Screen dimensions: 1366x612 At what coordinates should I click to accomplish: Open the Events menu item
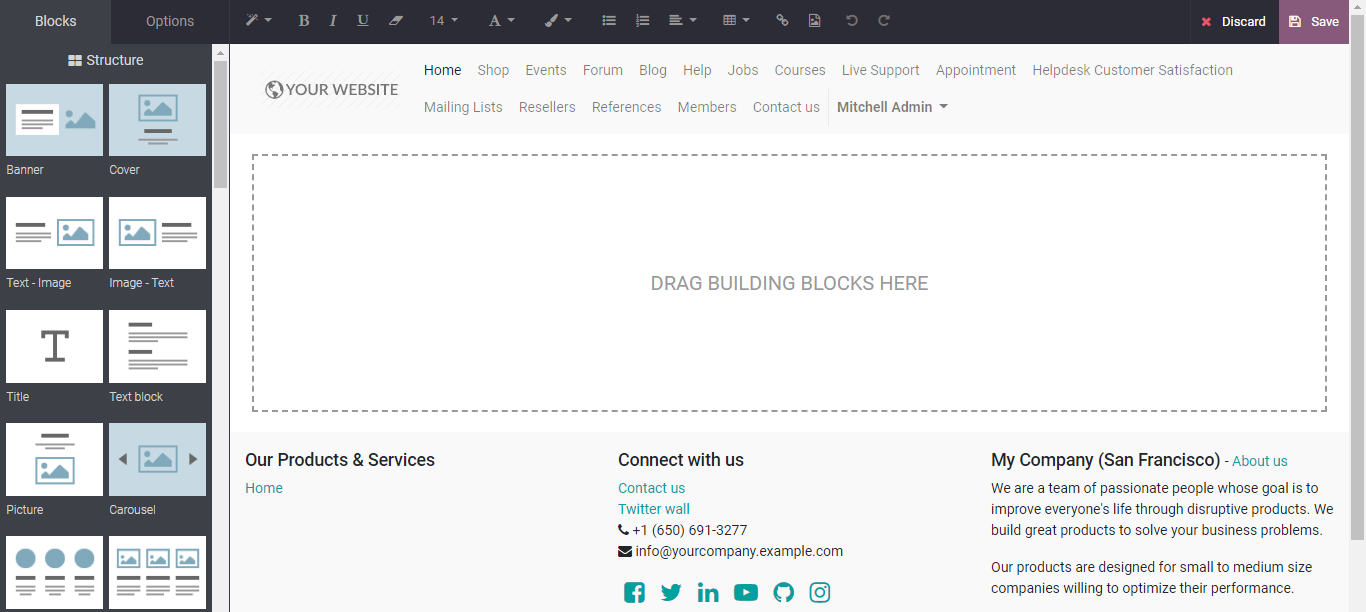click(546, 70)
